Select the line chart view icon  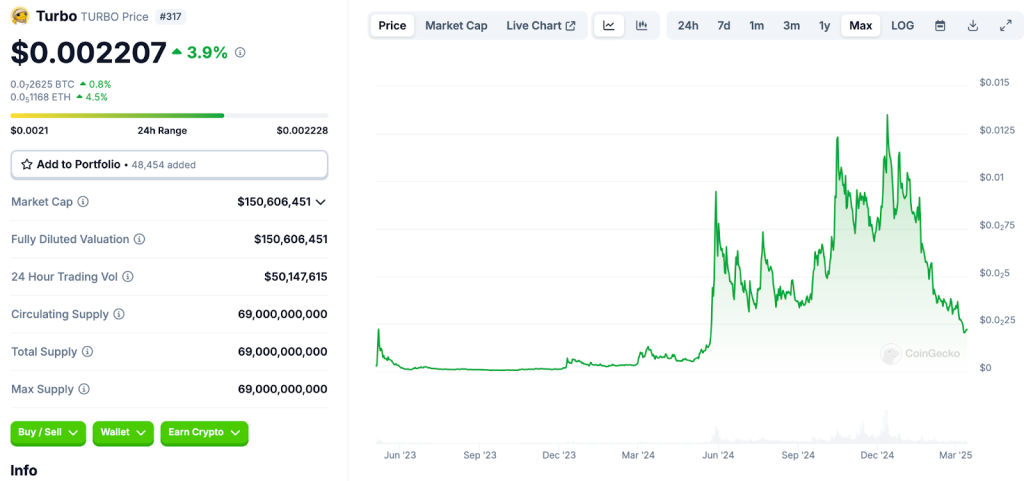[x=609, y=25]
